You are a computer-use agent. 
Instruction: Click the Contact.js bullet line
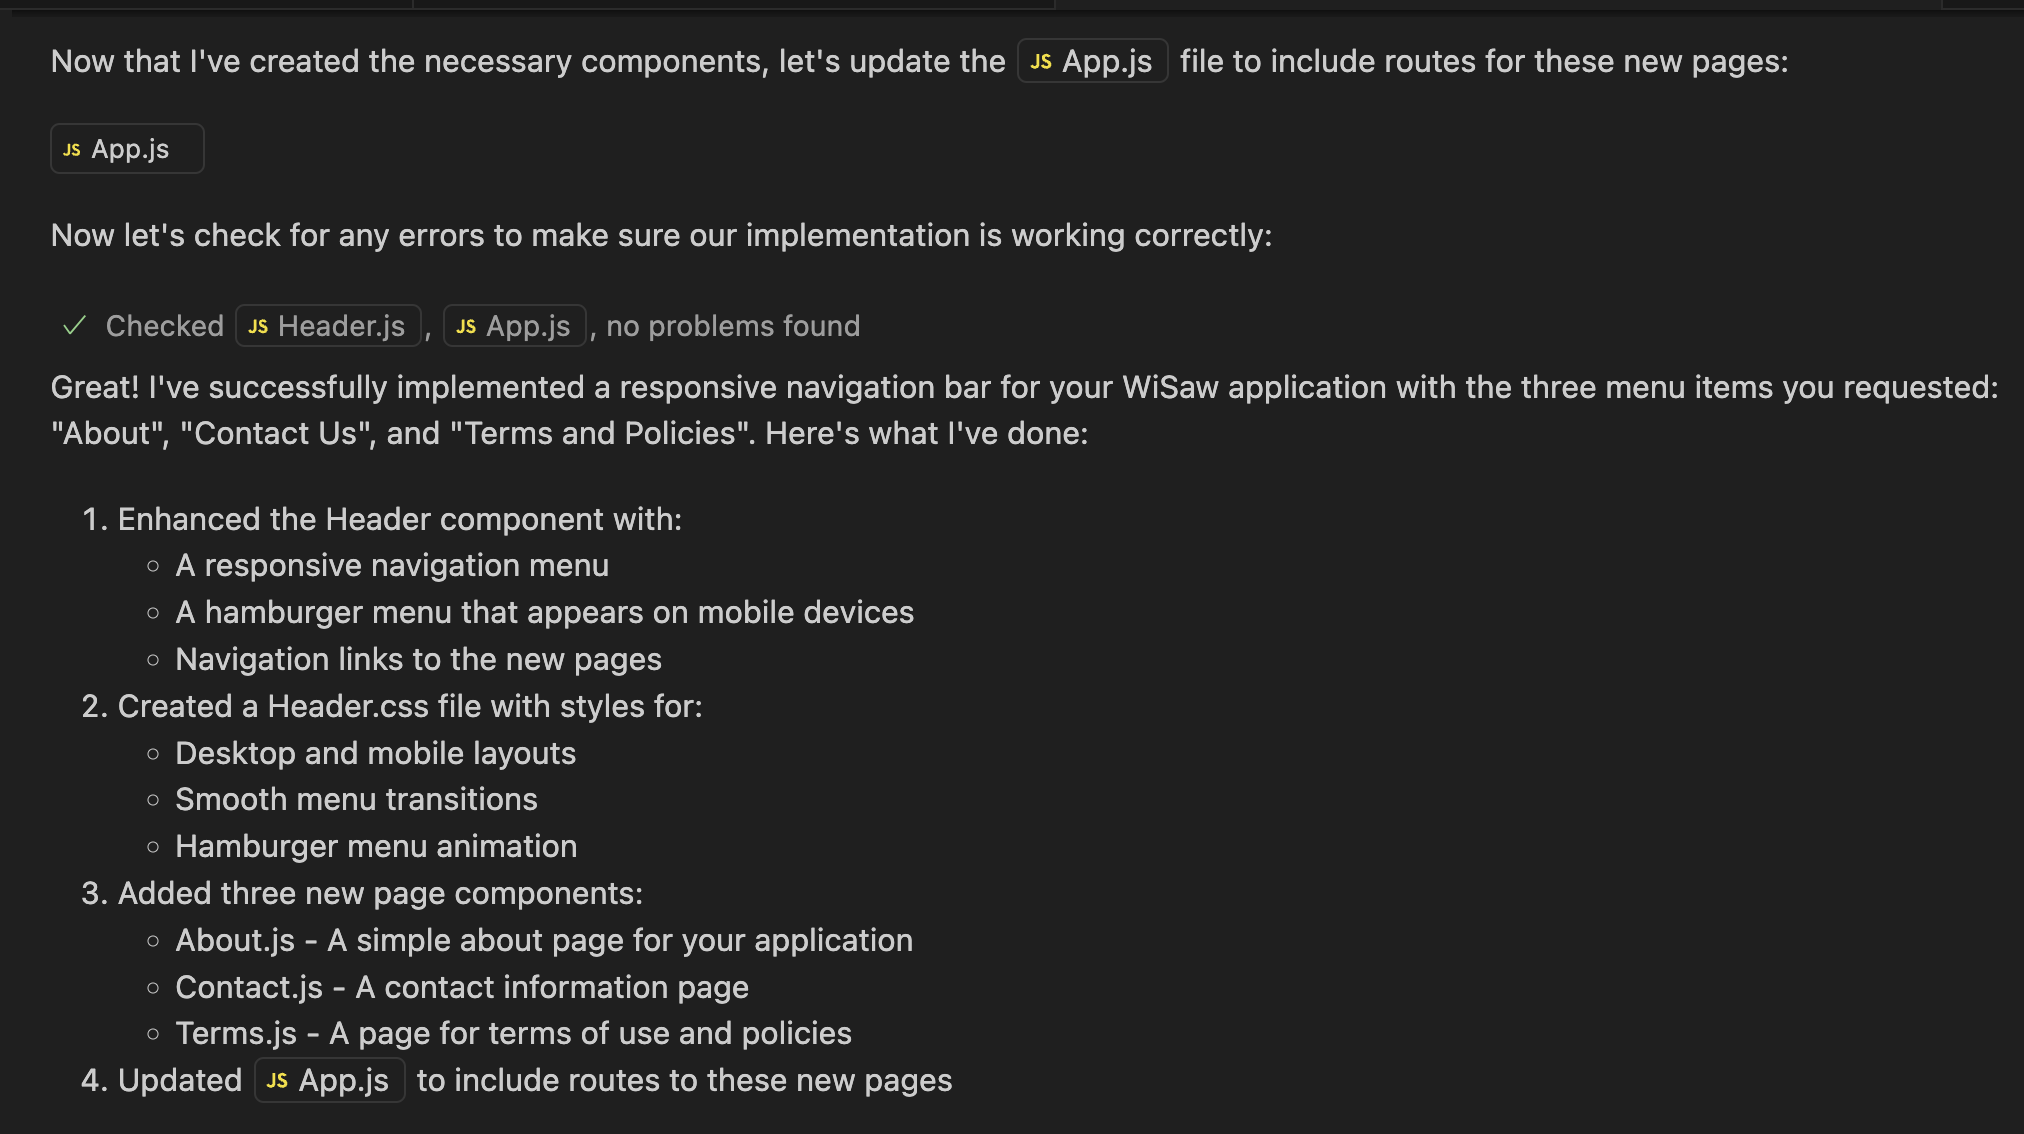pos(462,987)
